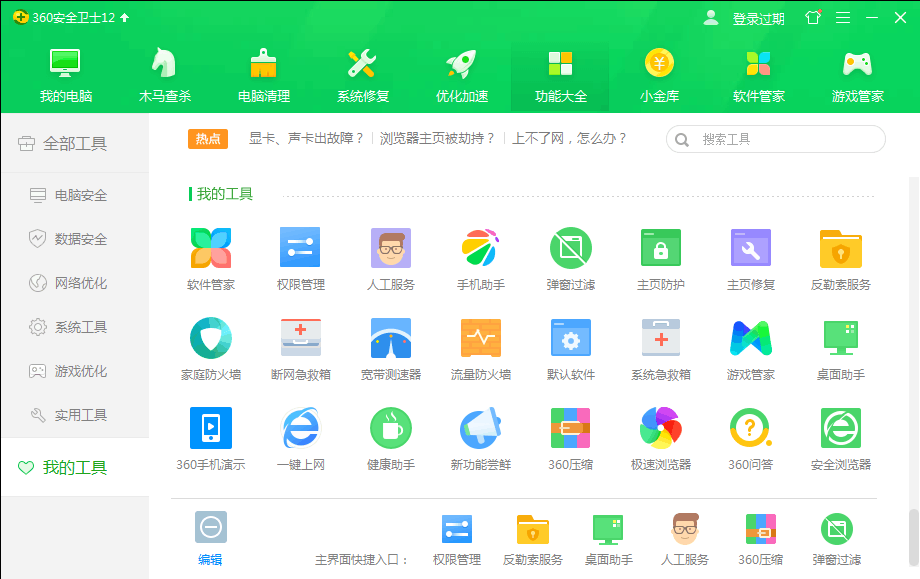
Task: Click the 上不了网，怎么办？ link
Action: [x=569, y=138]
